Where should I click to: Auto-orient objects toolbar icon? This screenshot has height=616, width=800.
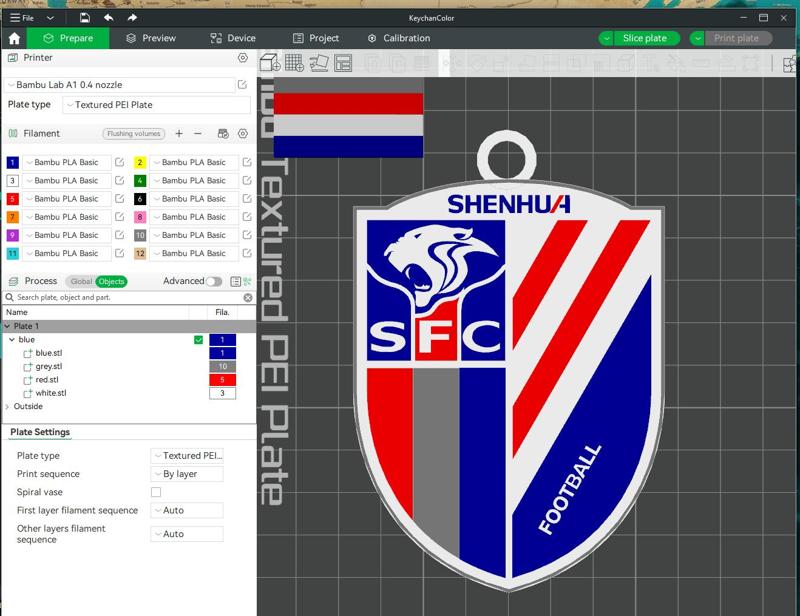pyautogui.click(x=319, y=63)
